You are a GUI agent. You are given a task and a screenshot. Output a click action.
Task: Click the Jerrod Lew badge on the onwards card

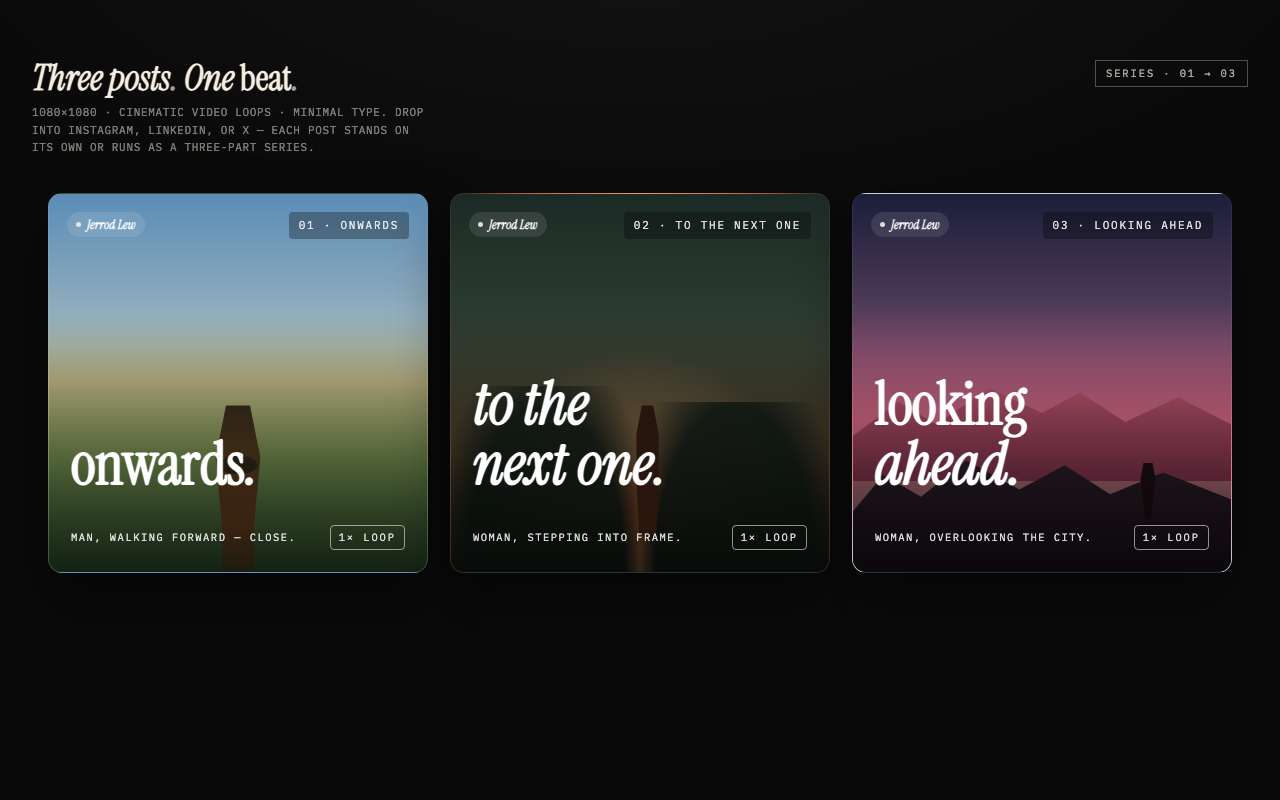coord(106,225)
